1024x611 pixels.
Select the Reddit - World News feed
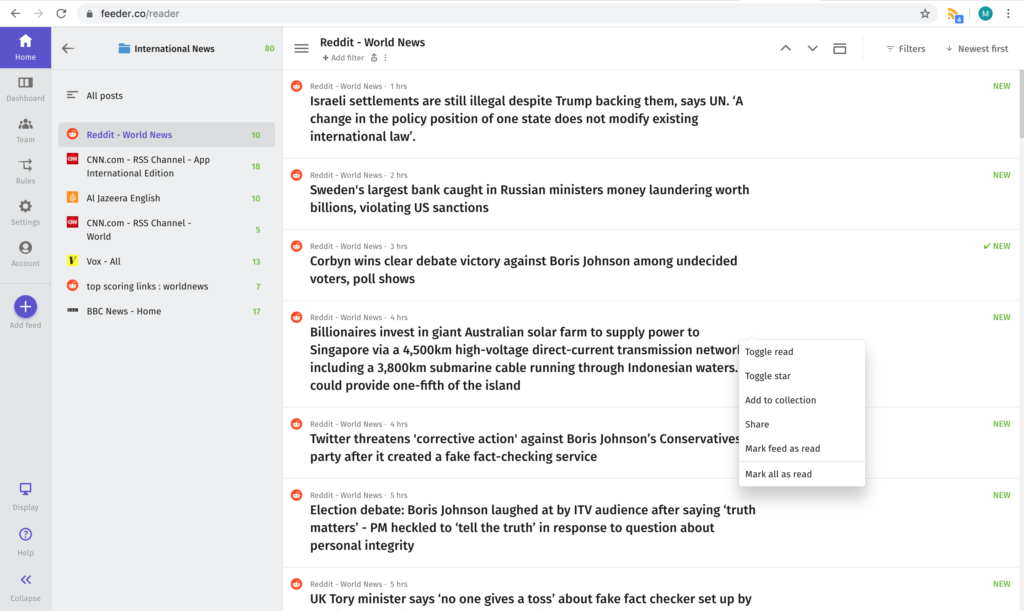pyautogui.click(x=167, y=134)
